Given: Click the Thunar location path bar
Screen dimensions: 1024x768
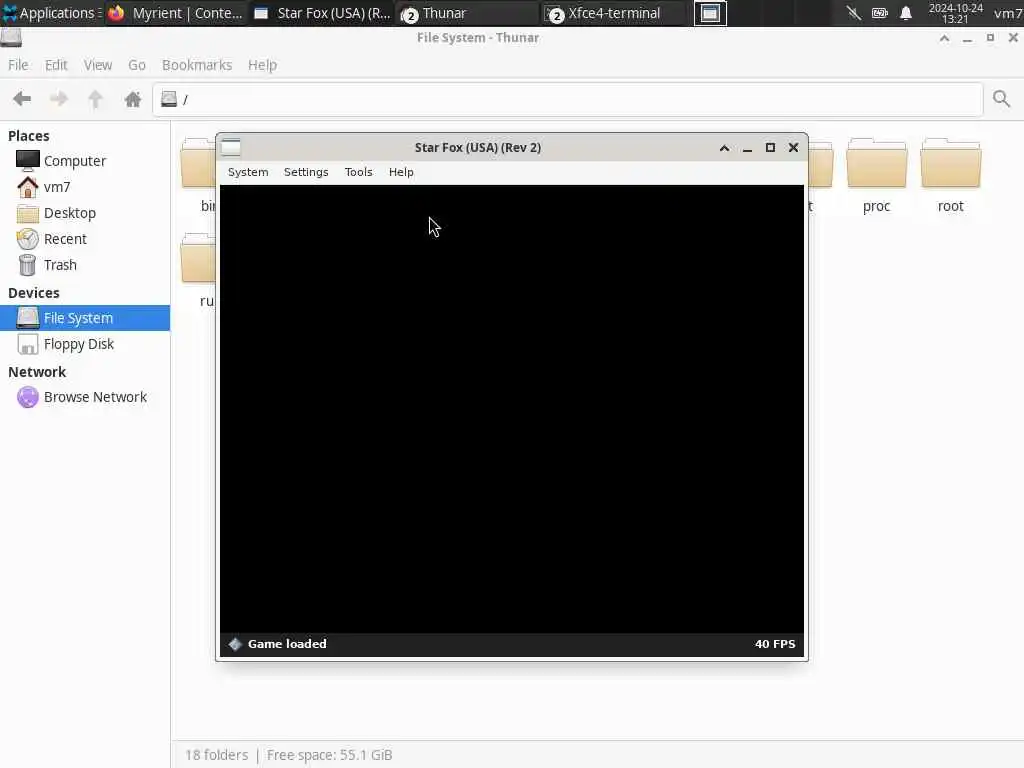Looking at the screenshot, I should click(568, 99).
